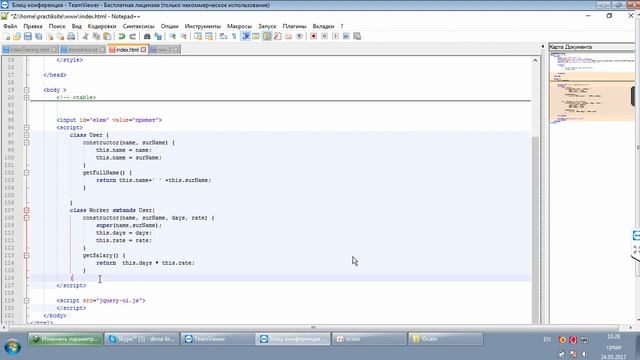The image size is (640, 360).
Task: Switch to the index.html tab
Action: pos(127,50)
